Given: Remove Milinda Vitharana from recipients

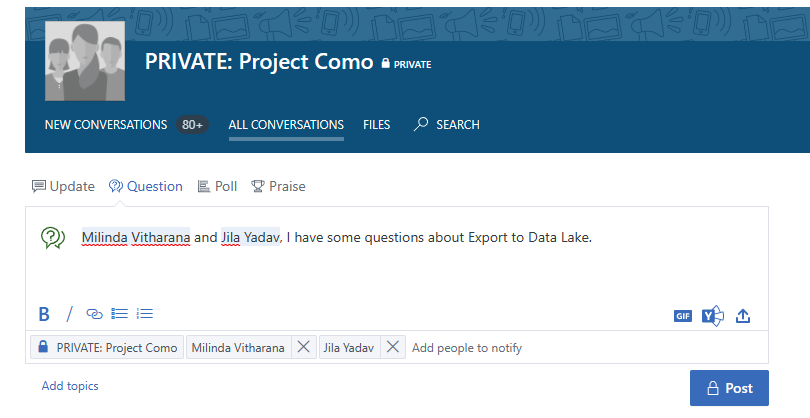Looking at the screenshot, I should coord(303,348).
